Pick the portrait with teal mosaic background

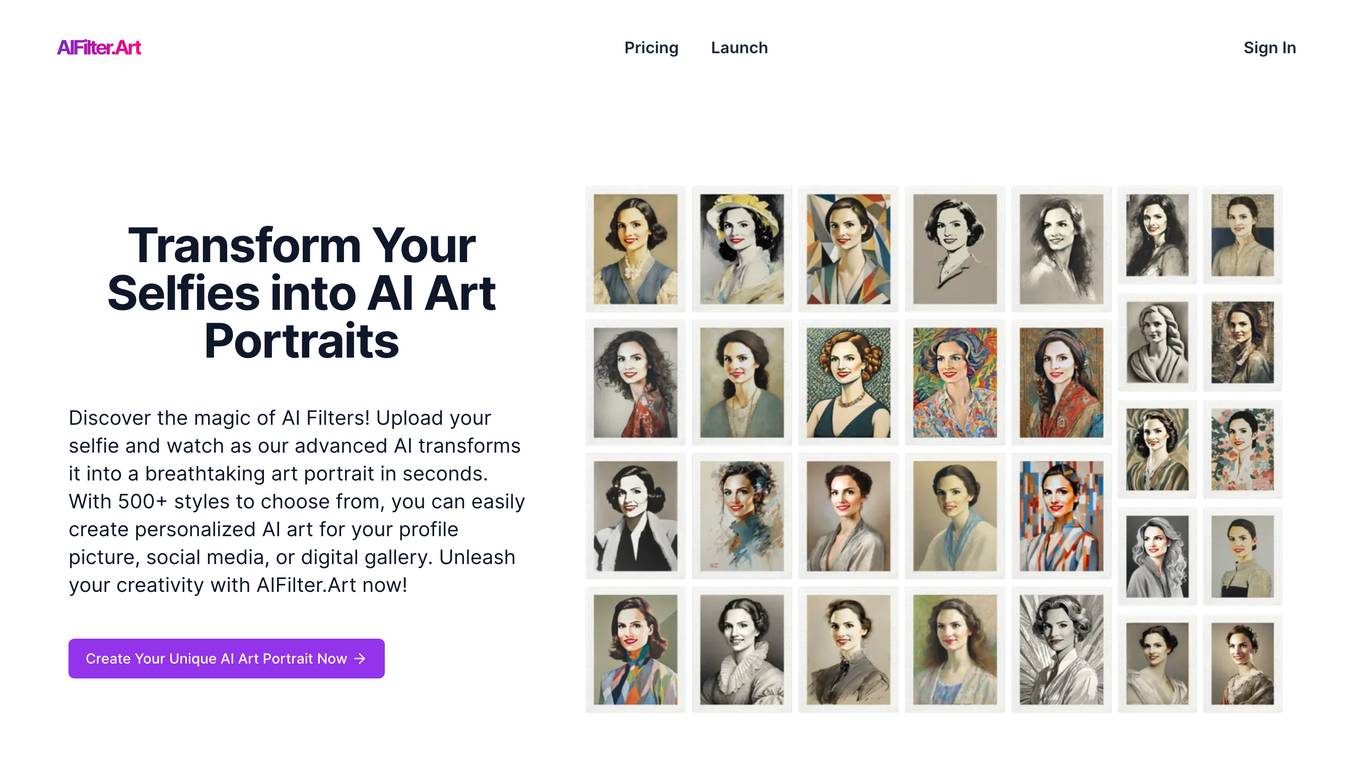point(848,382)
